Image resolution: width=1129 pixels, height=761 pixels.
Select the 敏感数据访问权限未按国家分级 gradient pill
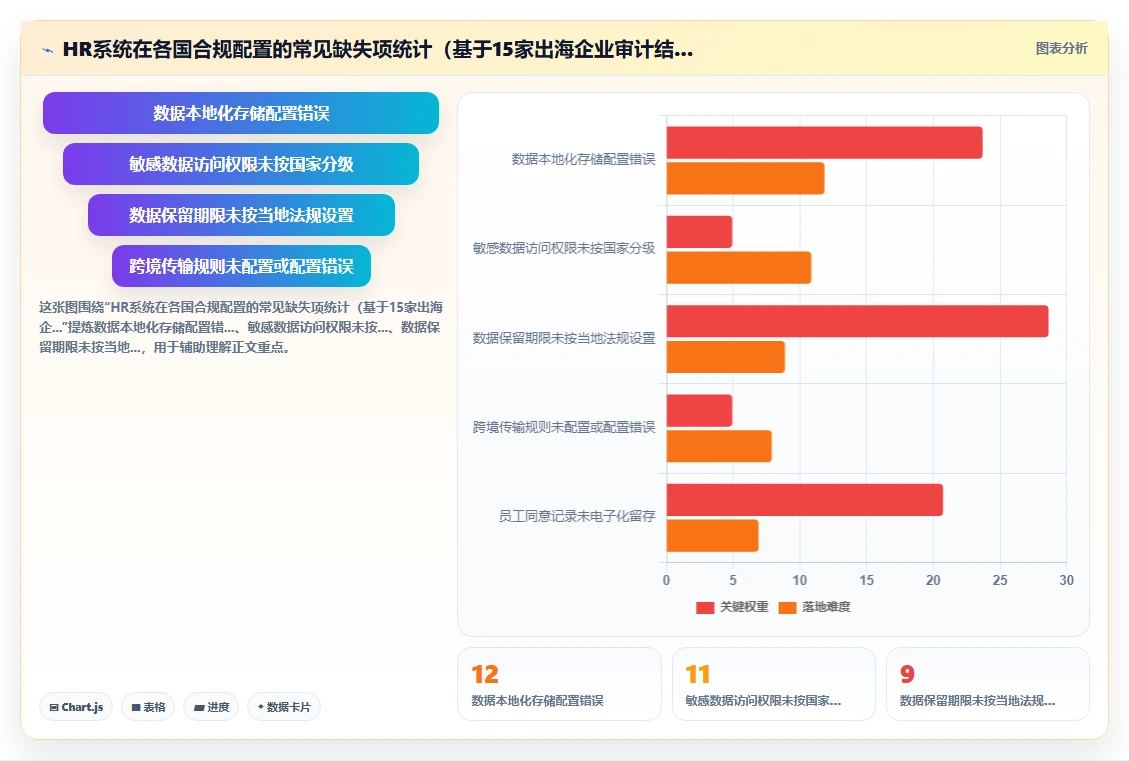coord(240,164)
